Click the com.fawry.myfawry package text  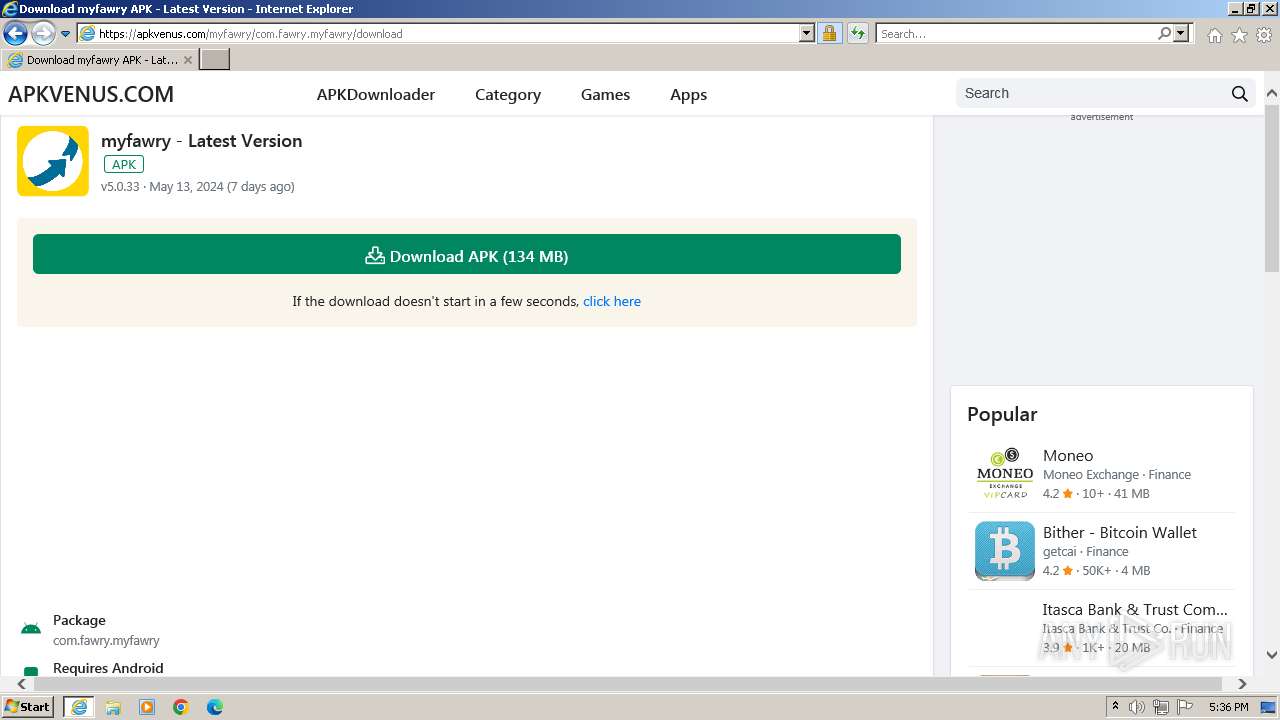[x=106, y=640]
